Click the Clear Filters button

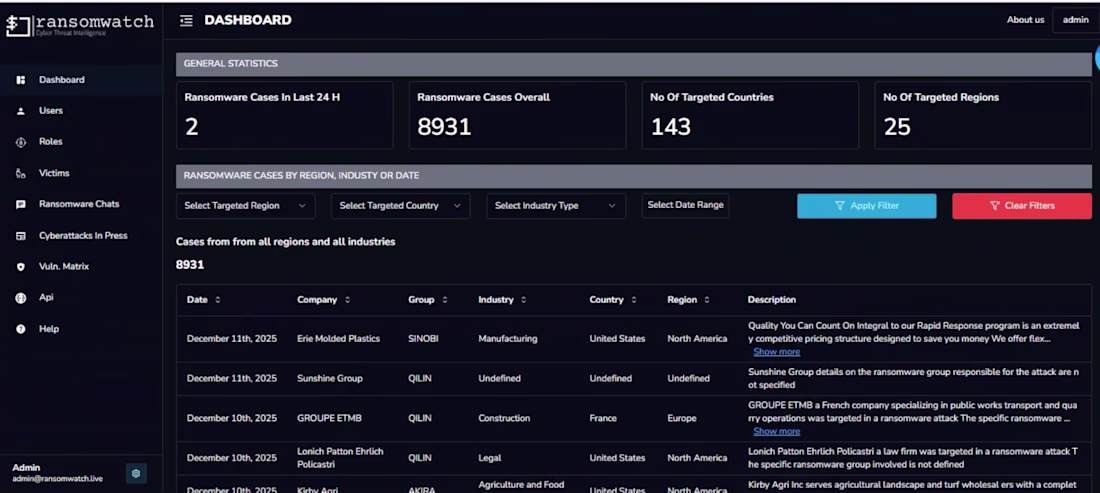click(1021, 206)
